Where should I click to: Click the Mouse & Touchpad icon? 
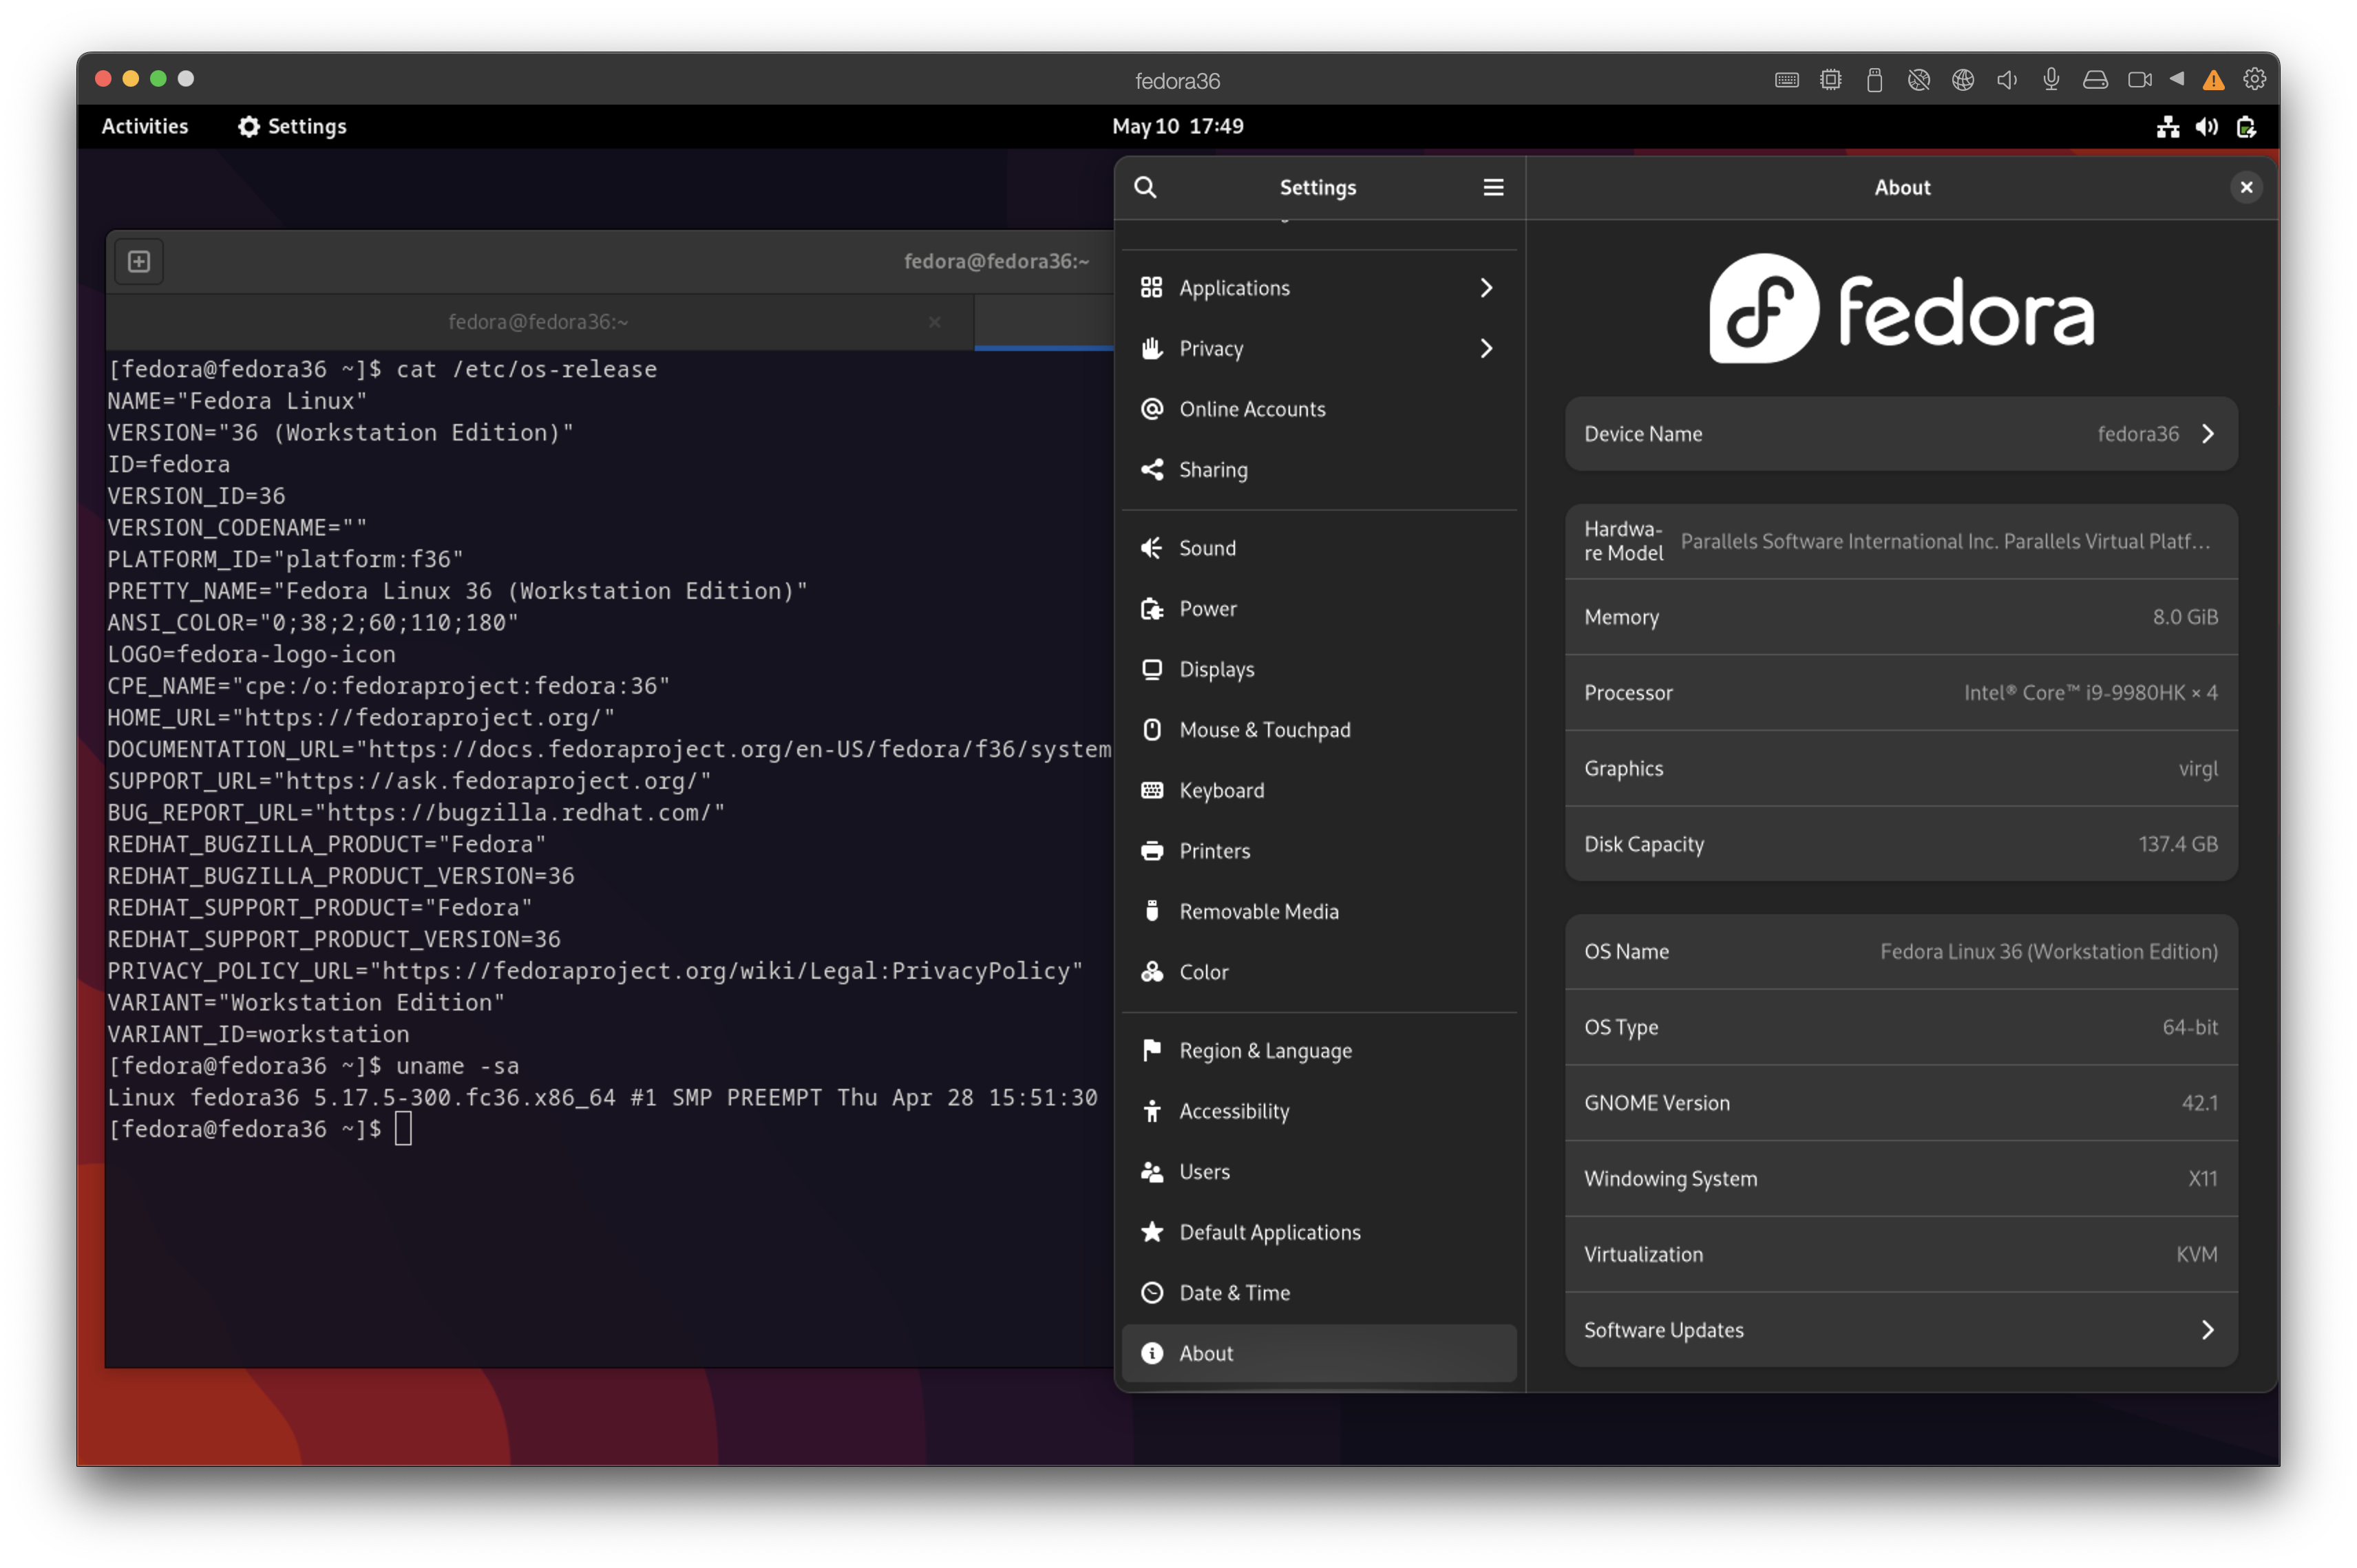point(1151,730)
